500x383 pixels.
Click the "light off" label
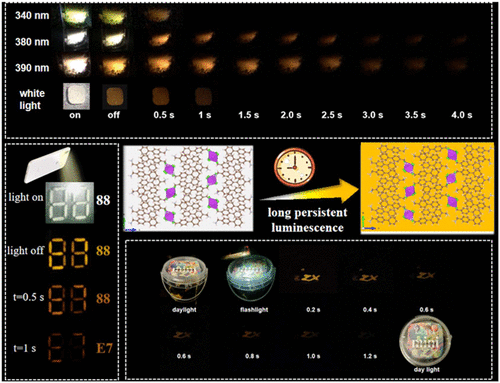point(26,251)
